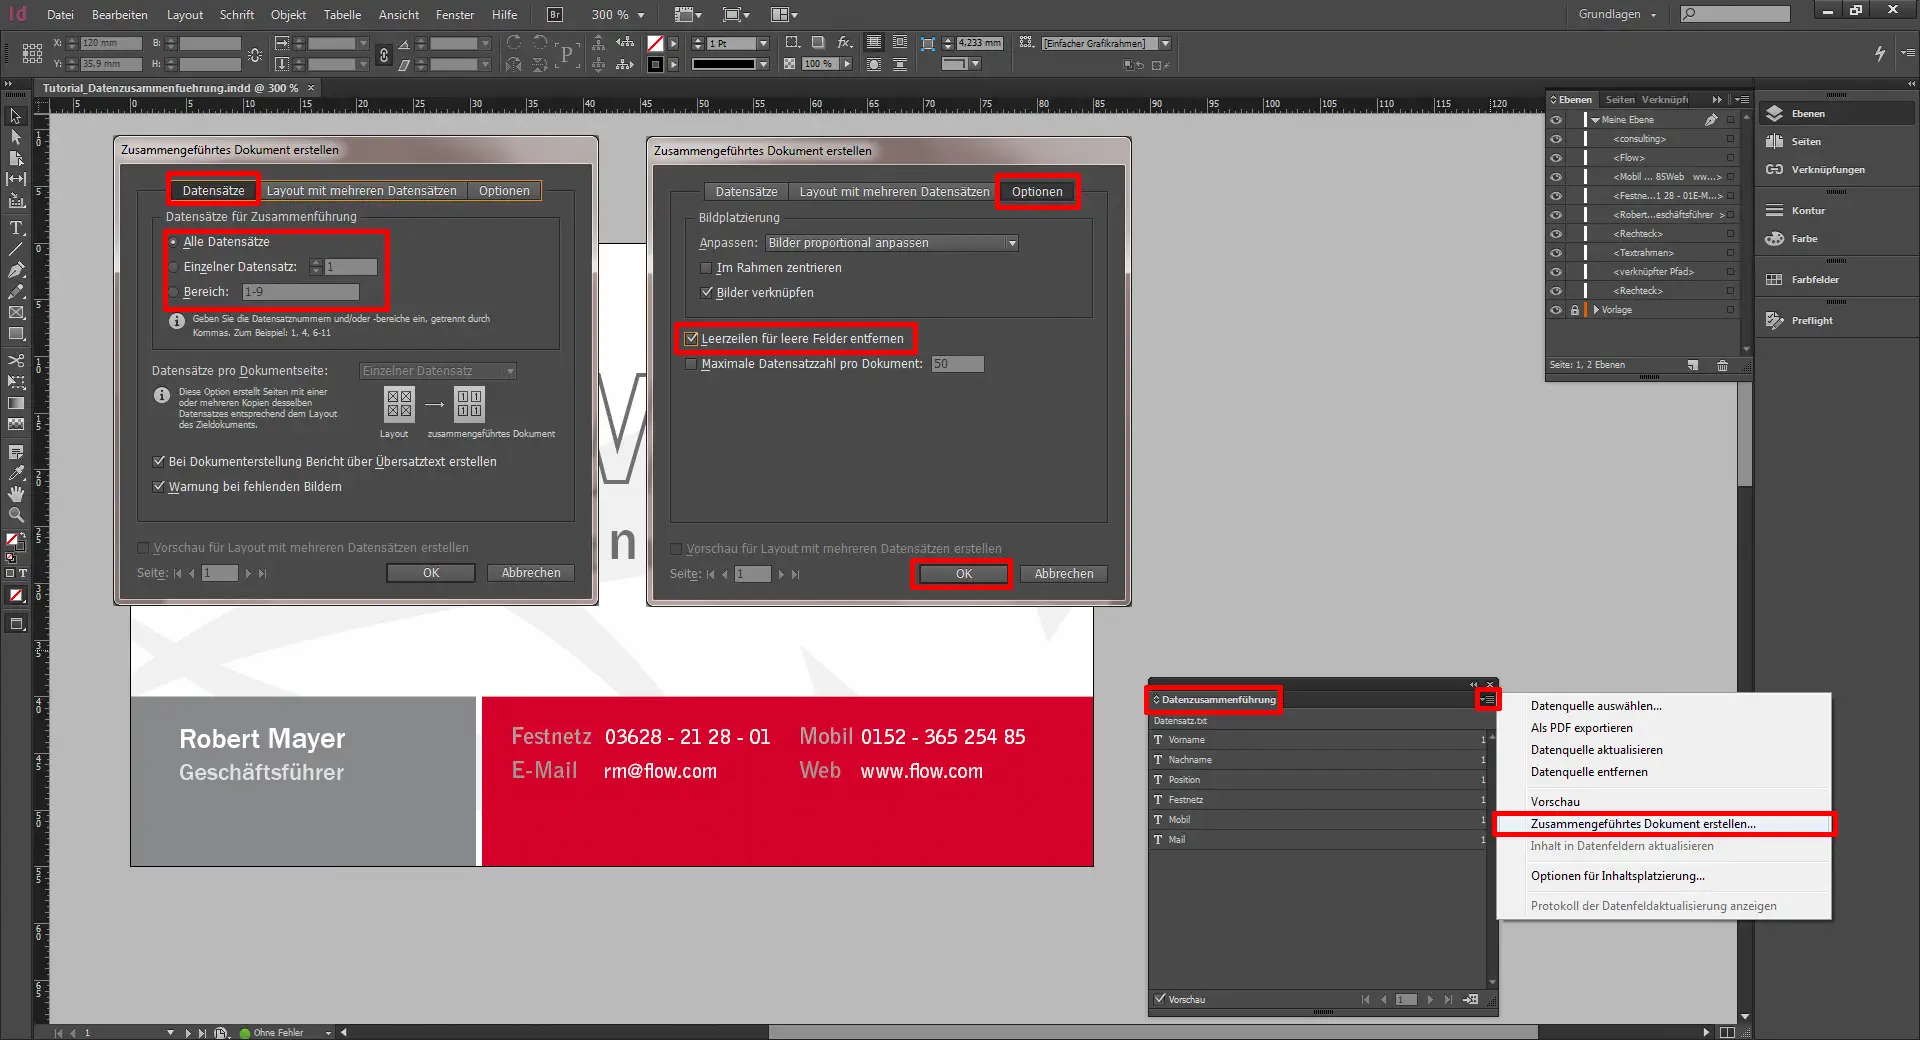This screenshot has height=1040, width=1920.
Task: Open the Verknüpfungen panel
Action: click(x=1812, y=169)
